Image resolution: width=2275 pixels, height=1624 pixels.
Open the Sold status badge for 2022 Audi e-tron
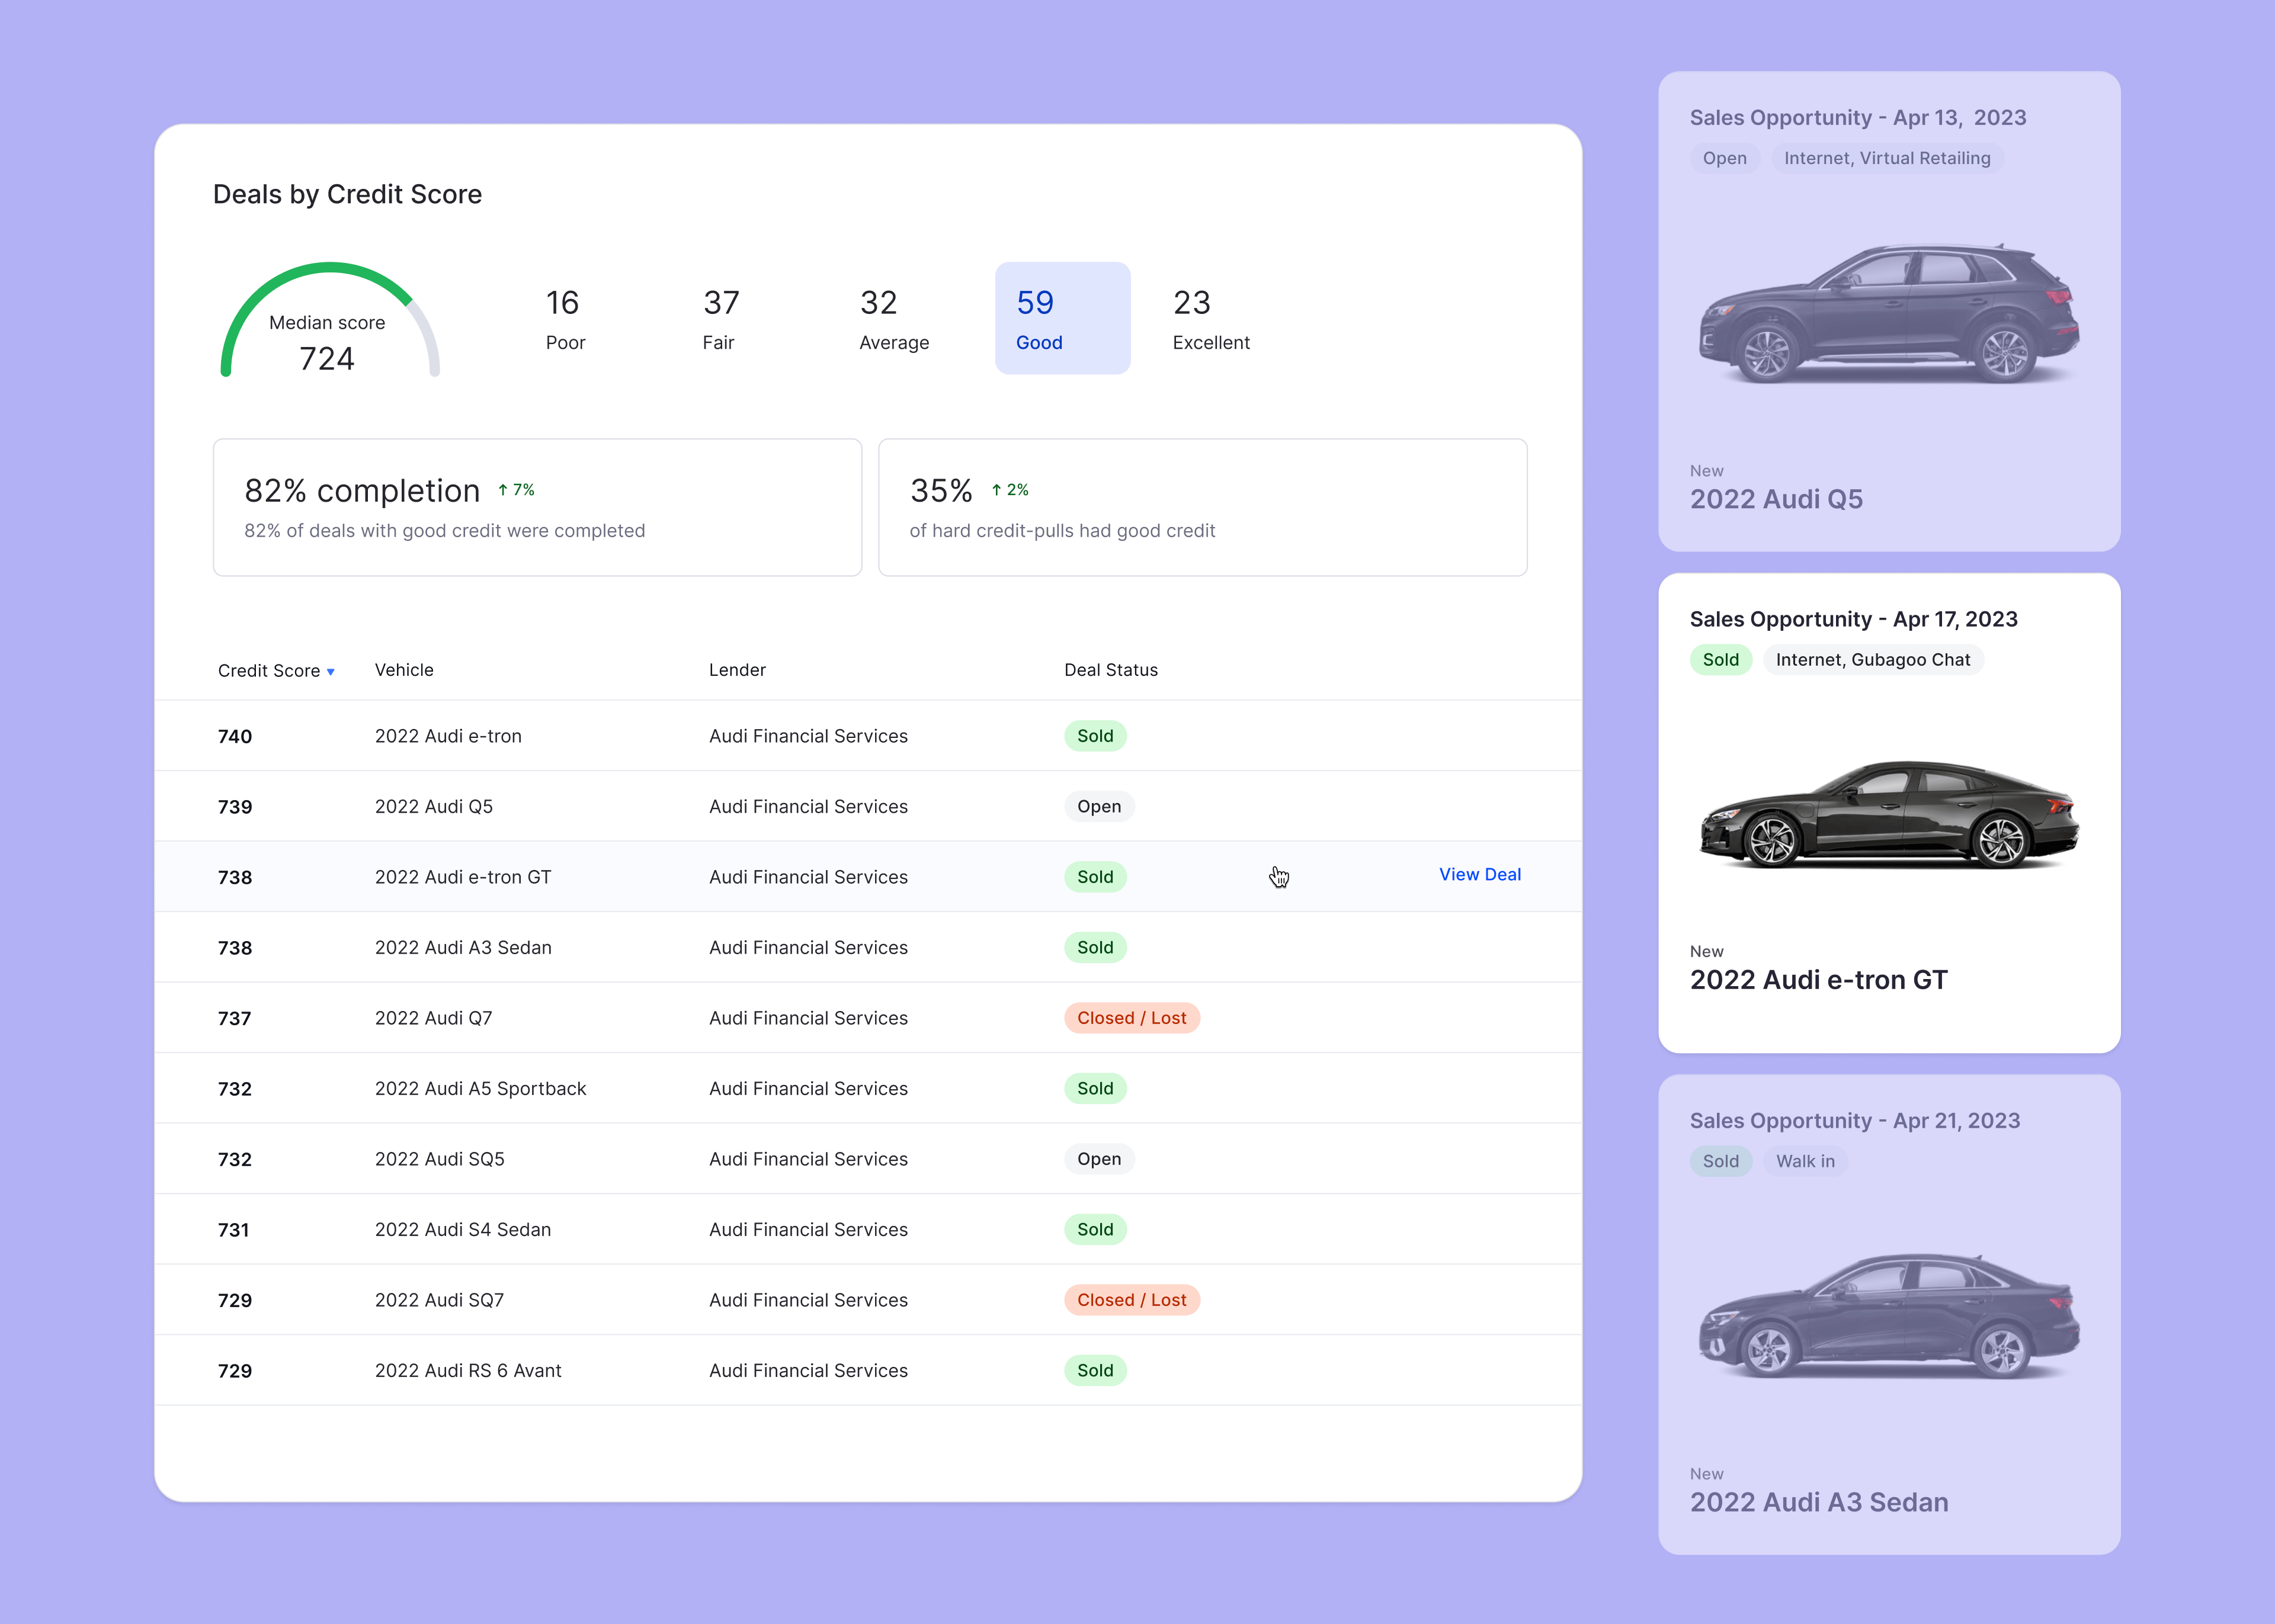(x=1095, y=735)
